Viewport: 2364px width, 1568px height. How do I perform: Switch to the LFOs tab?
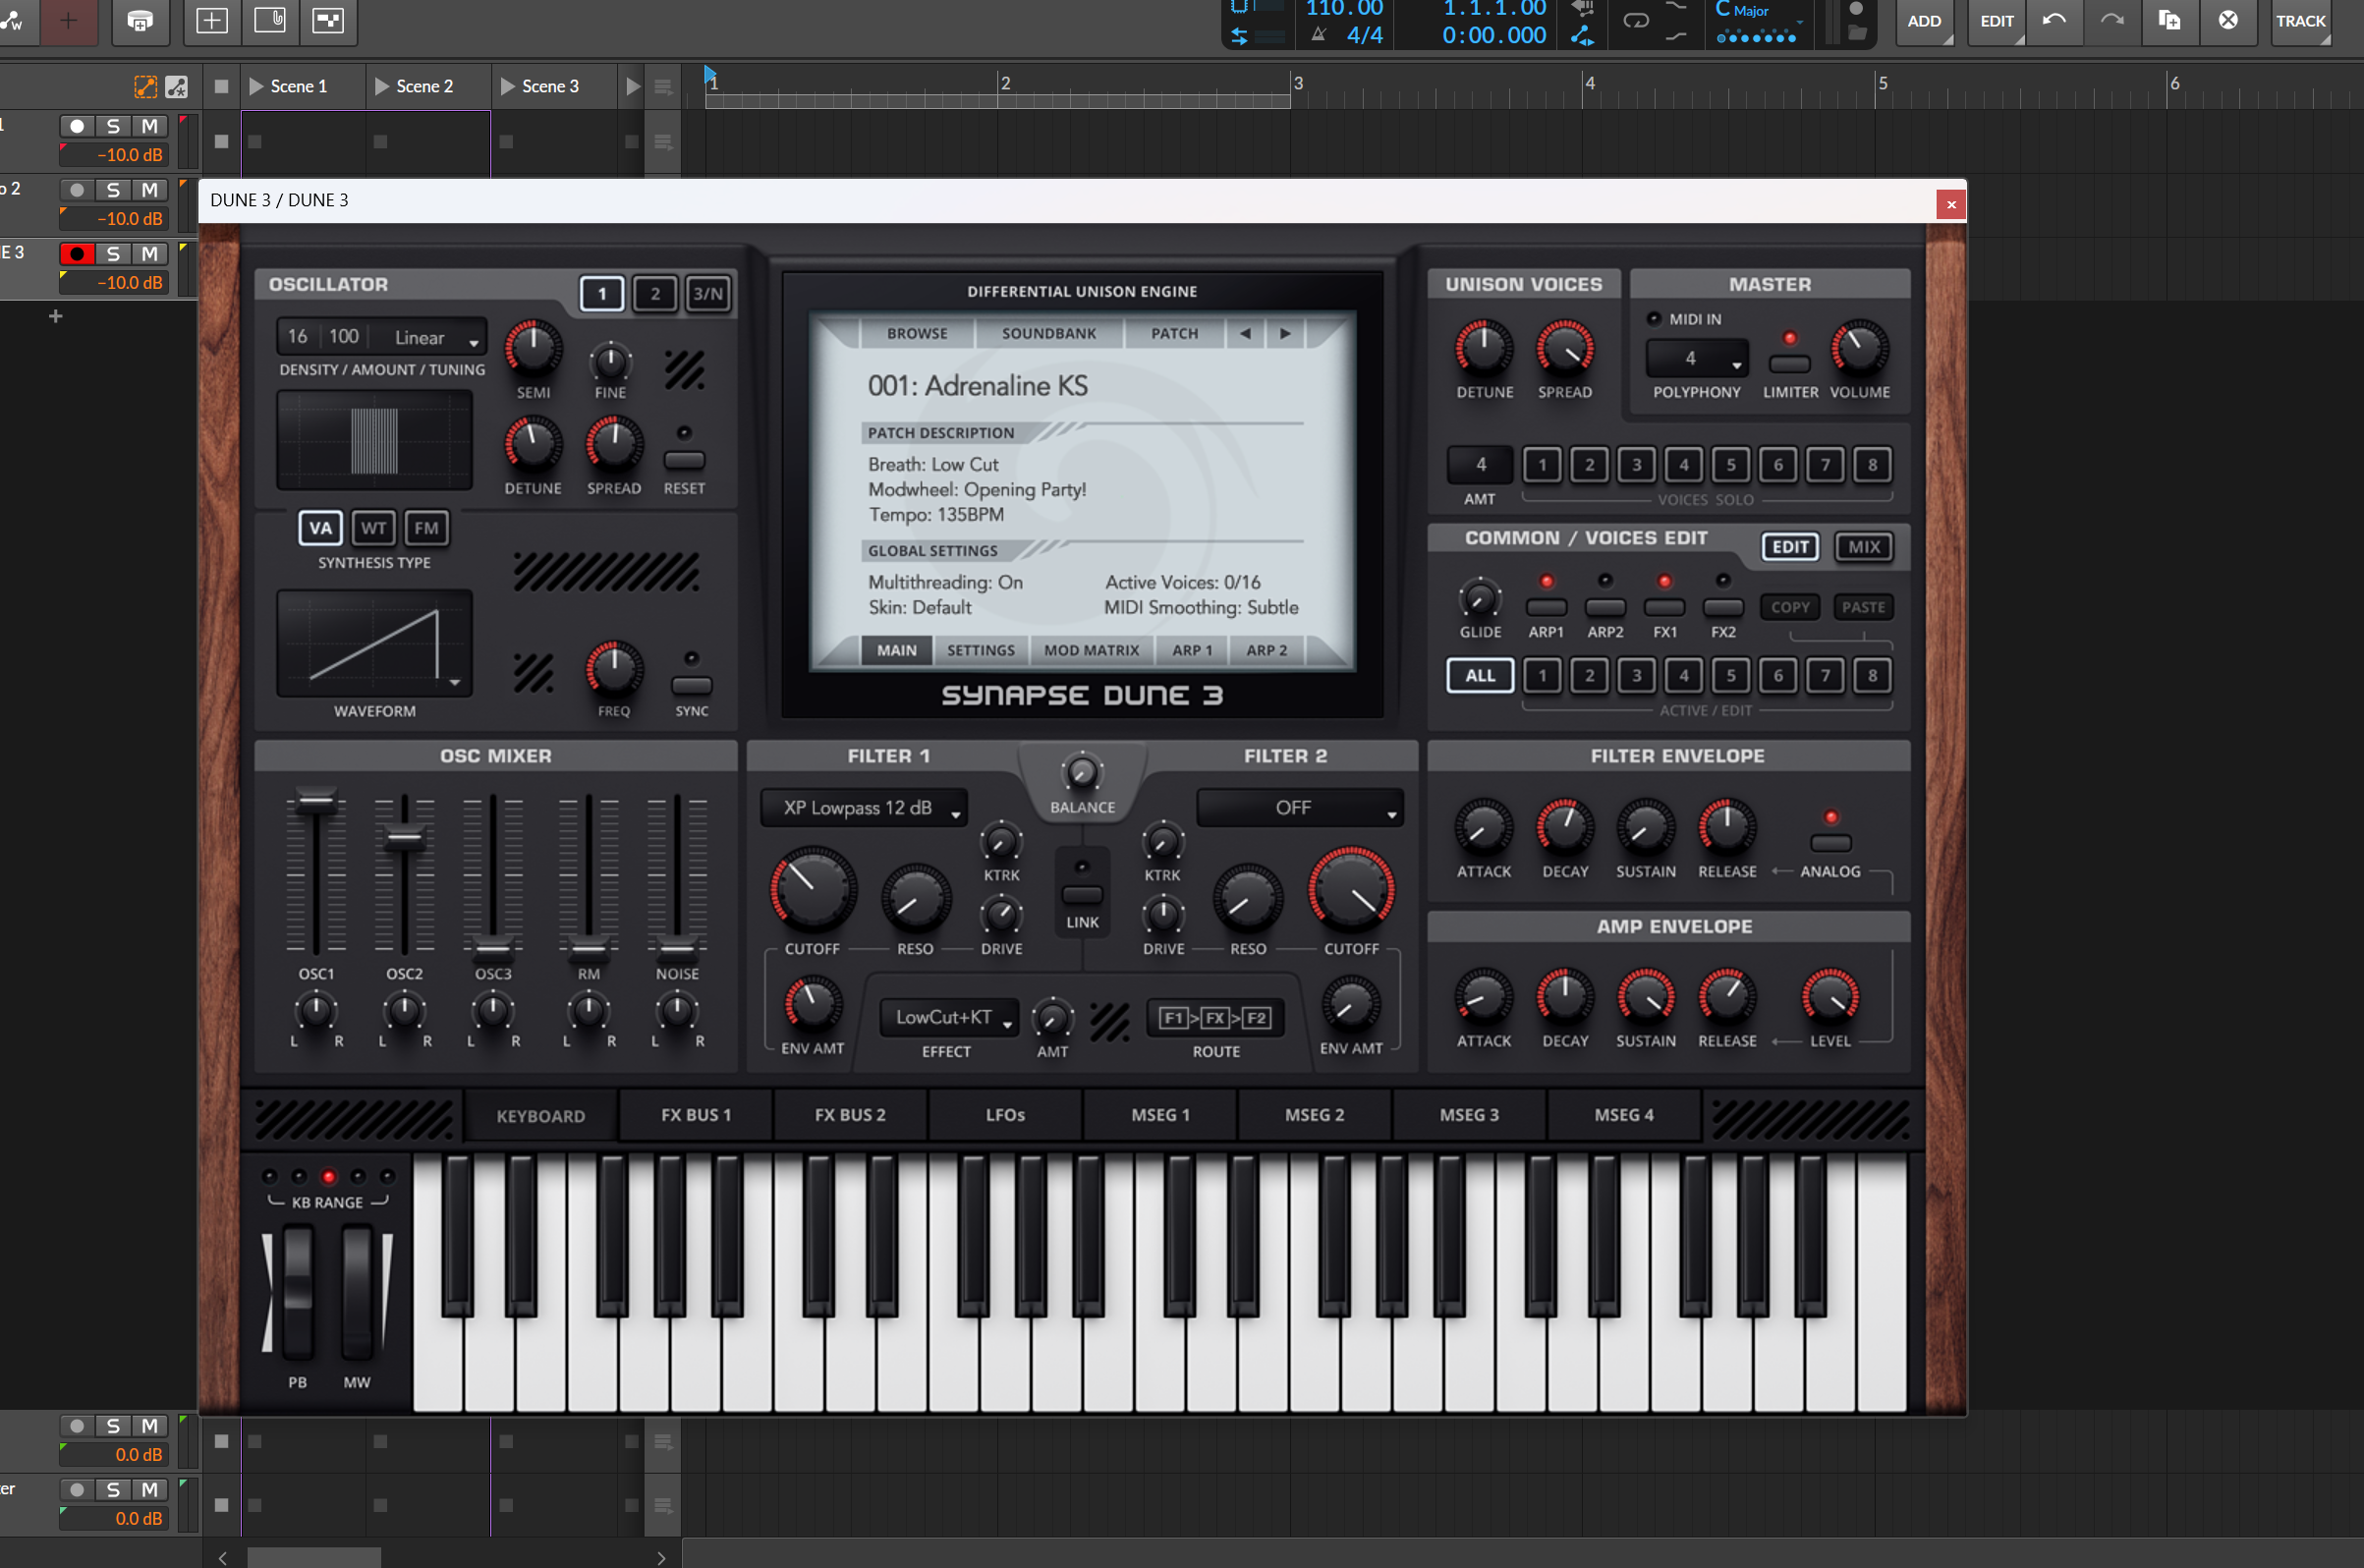1005,1115
